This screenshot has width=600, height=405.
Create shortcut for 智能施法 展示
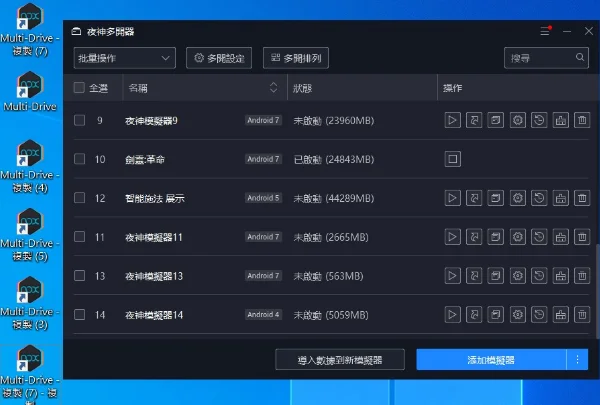pyautogui.click(x=474, y=198)
